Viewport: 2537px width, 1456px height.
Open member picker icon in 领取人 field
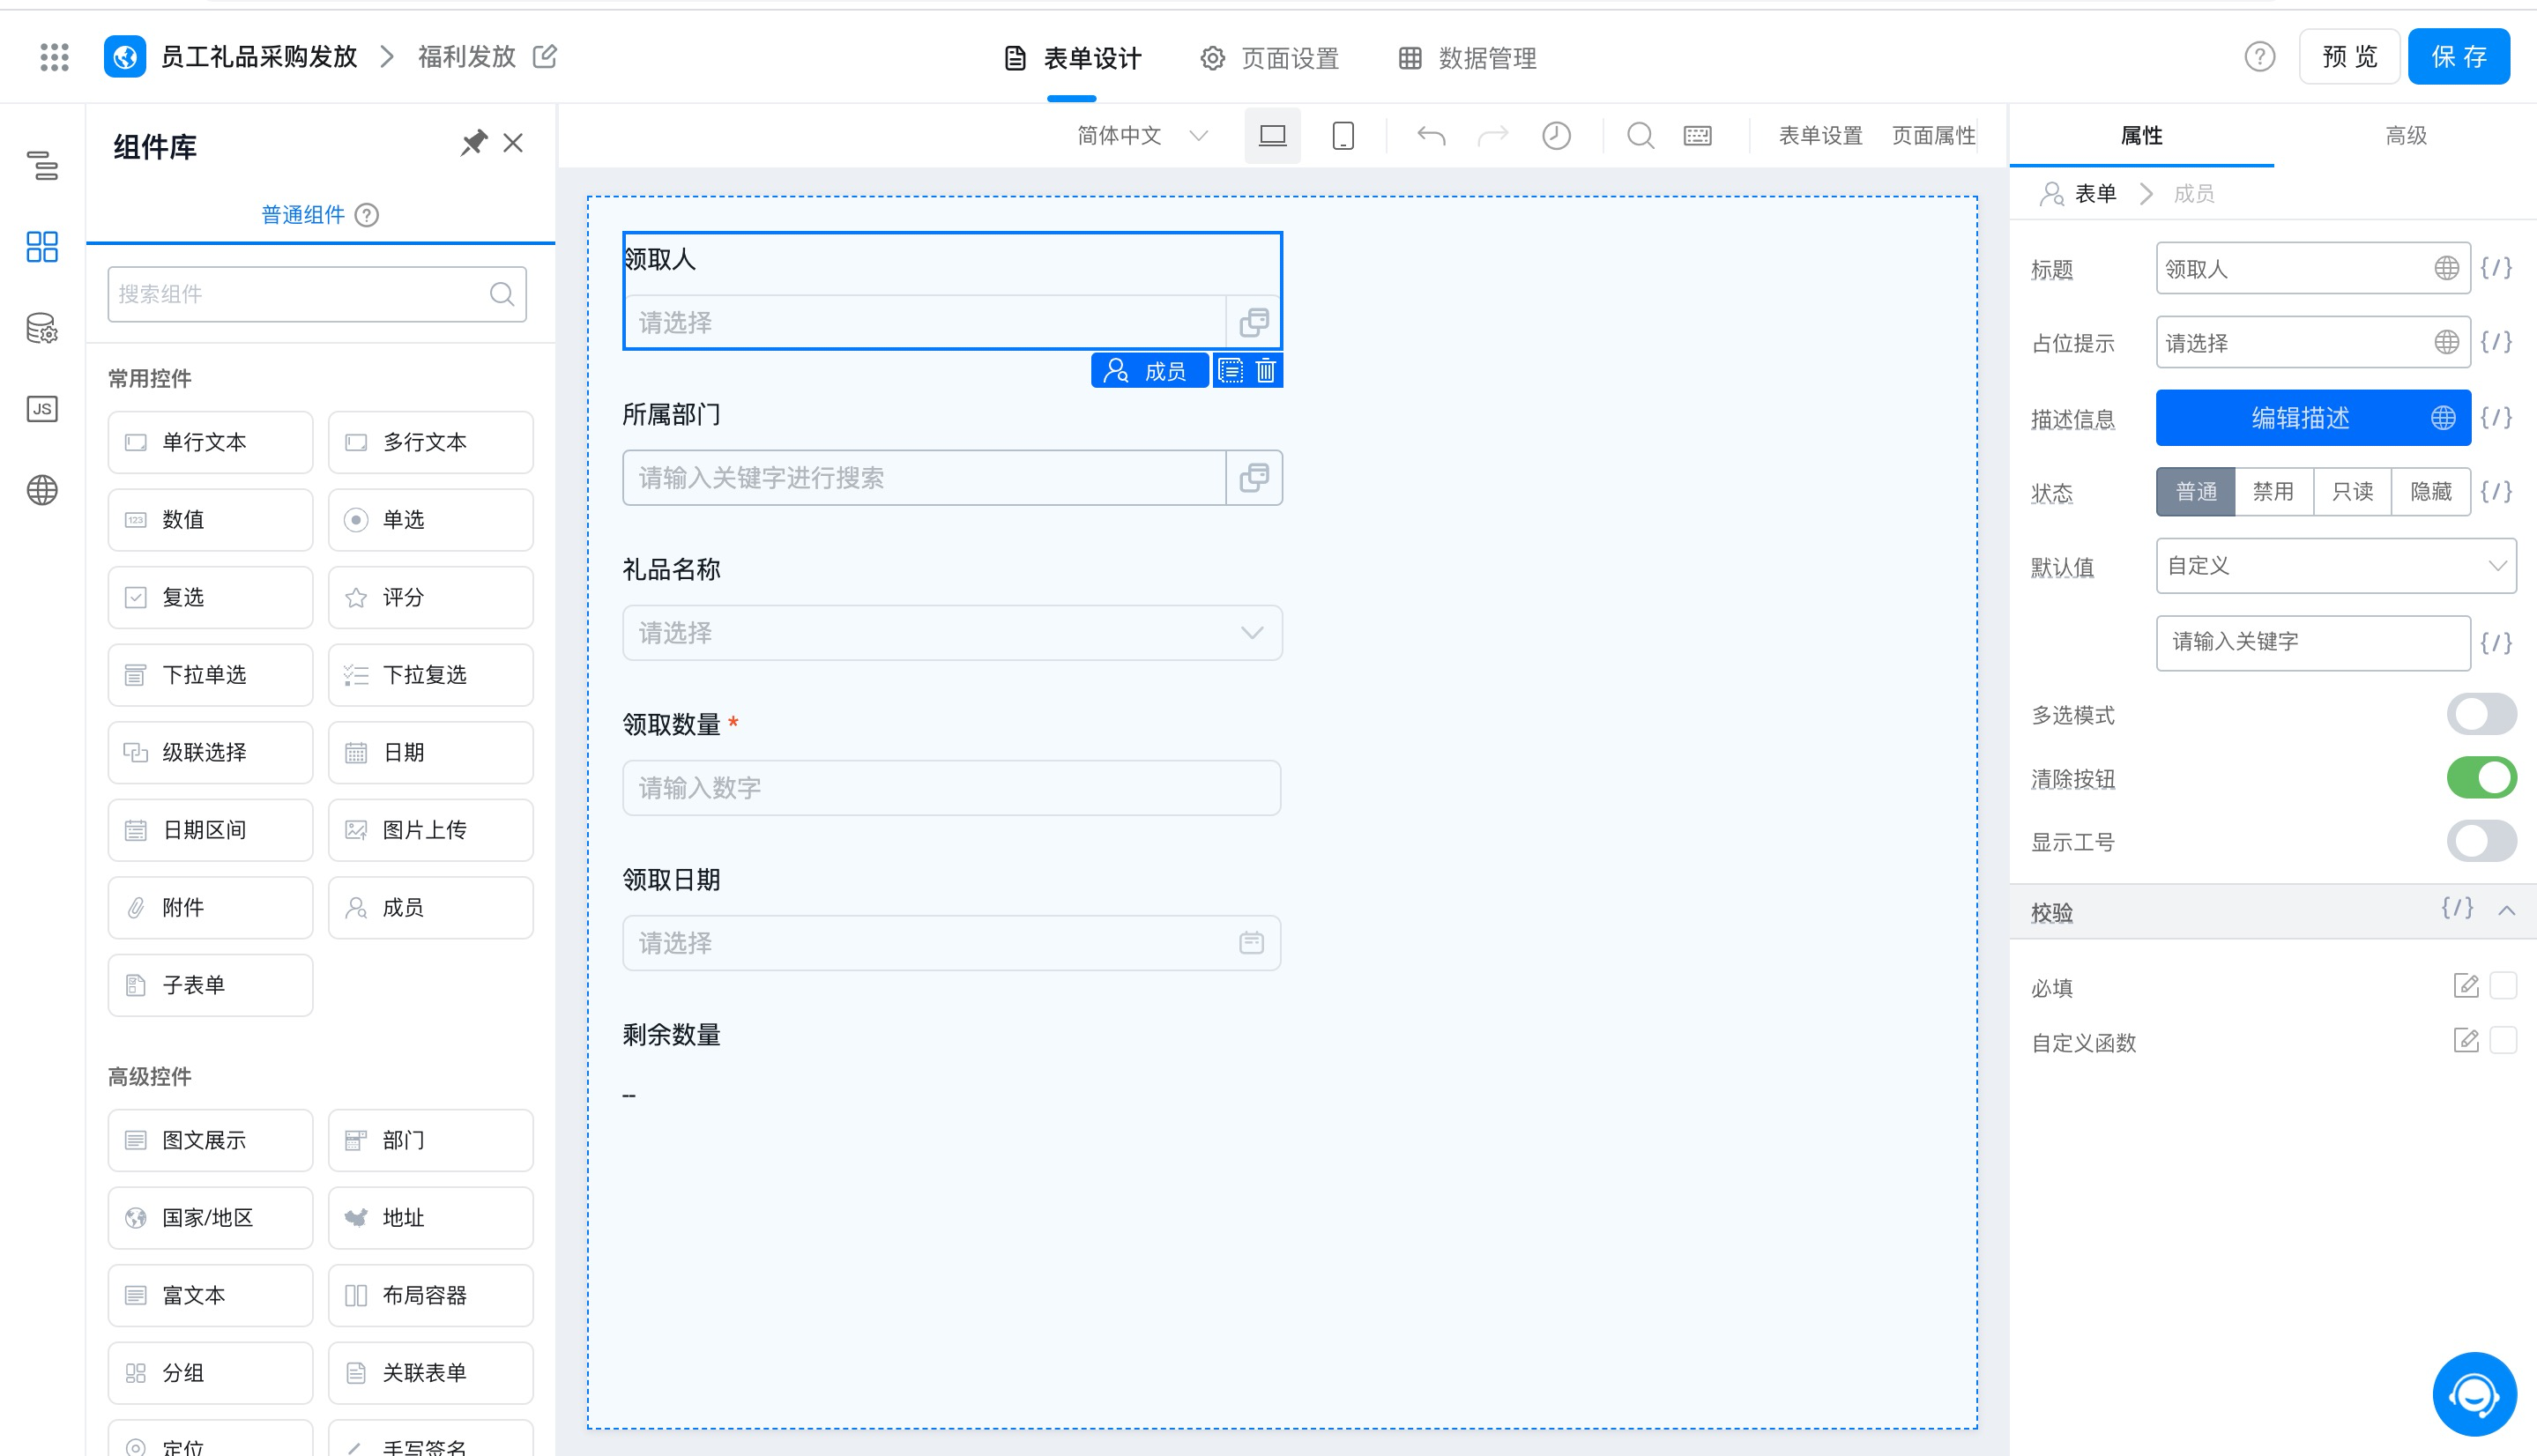1254,322
